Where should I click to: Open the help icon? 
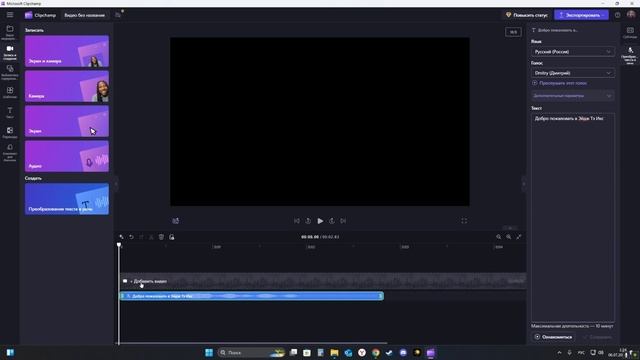click(x=618, y=15)
